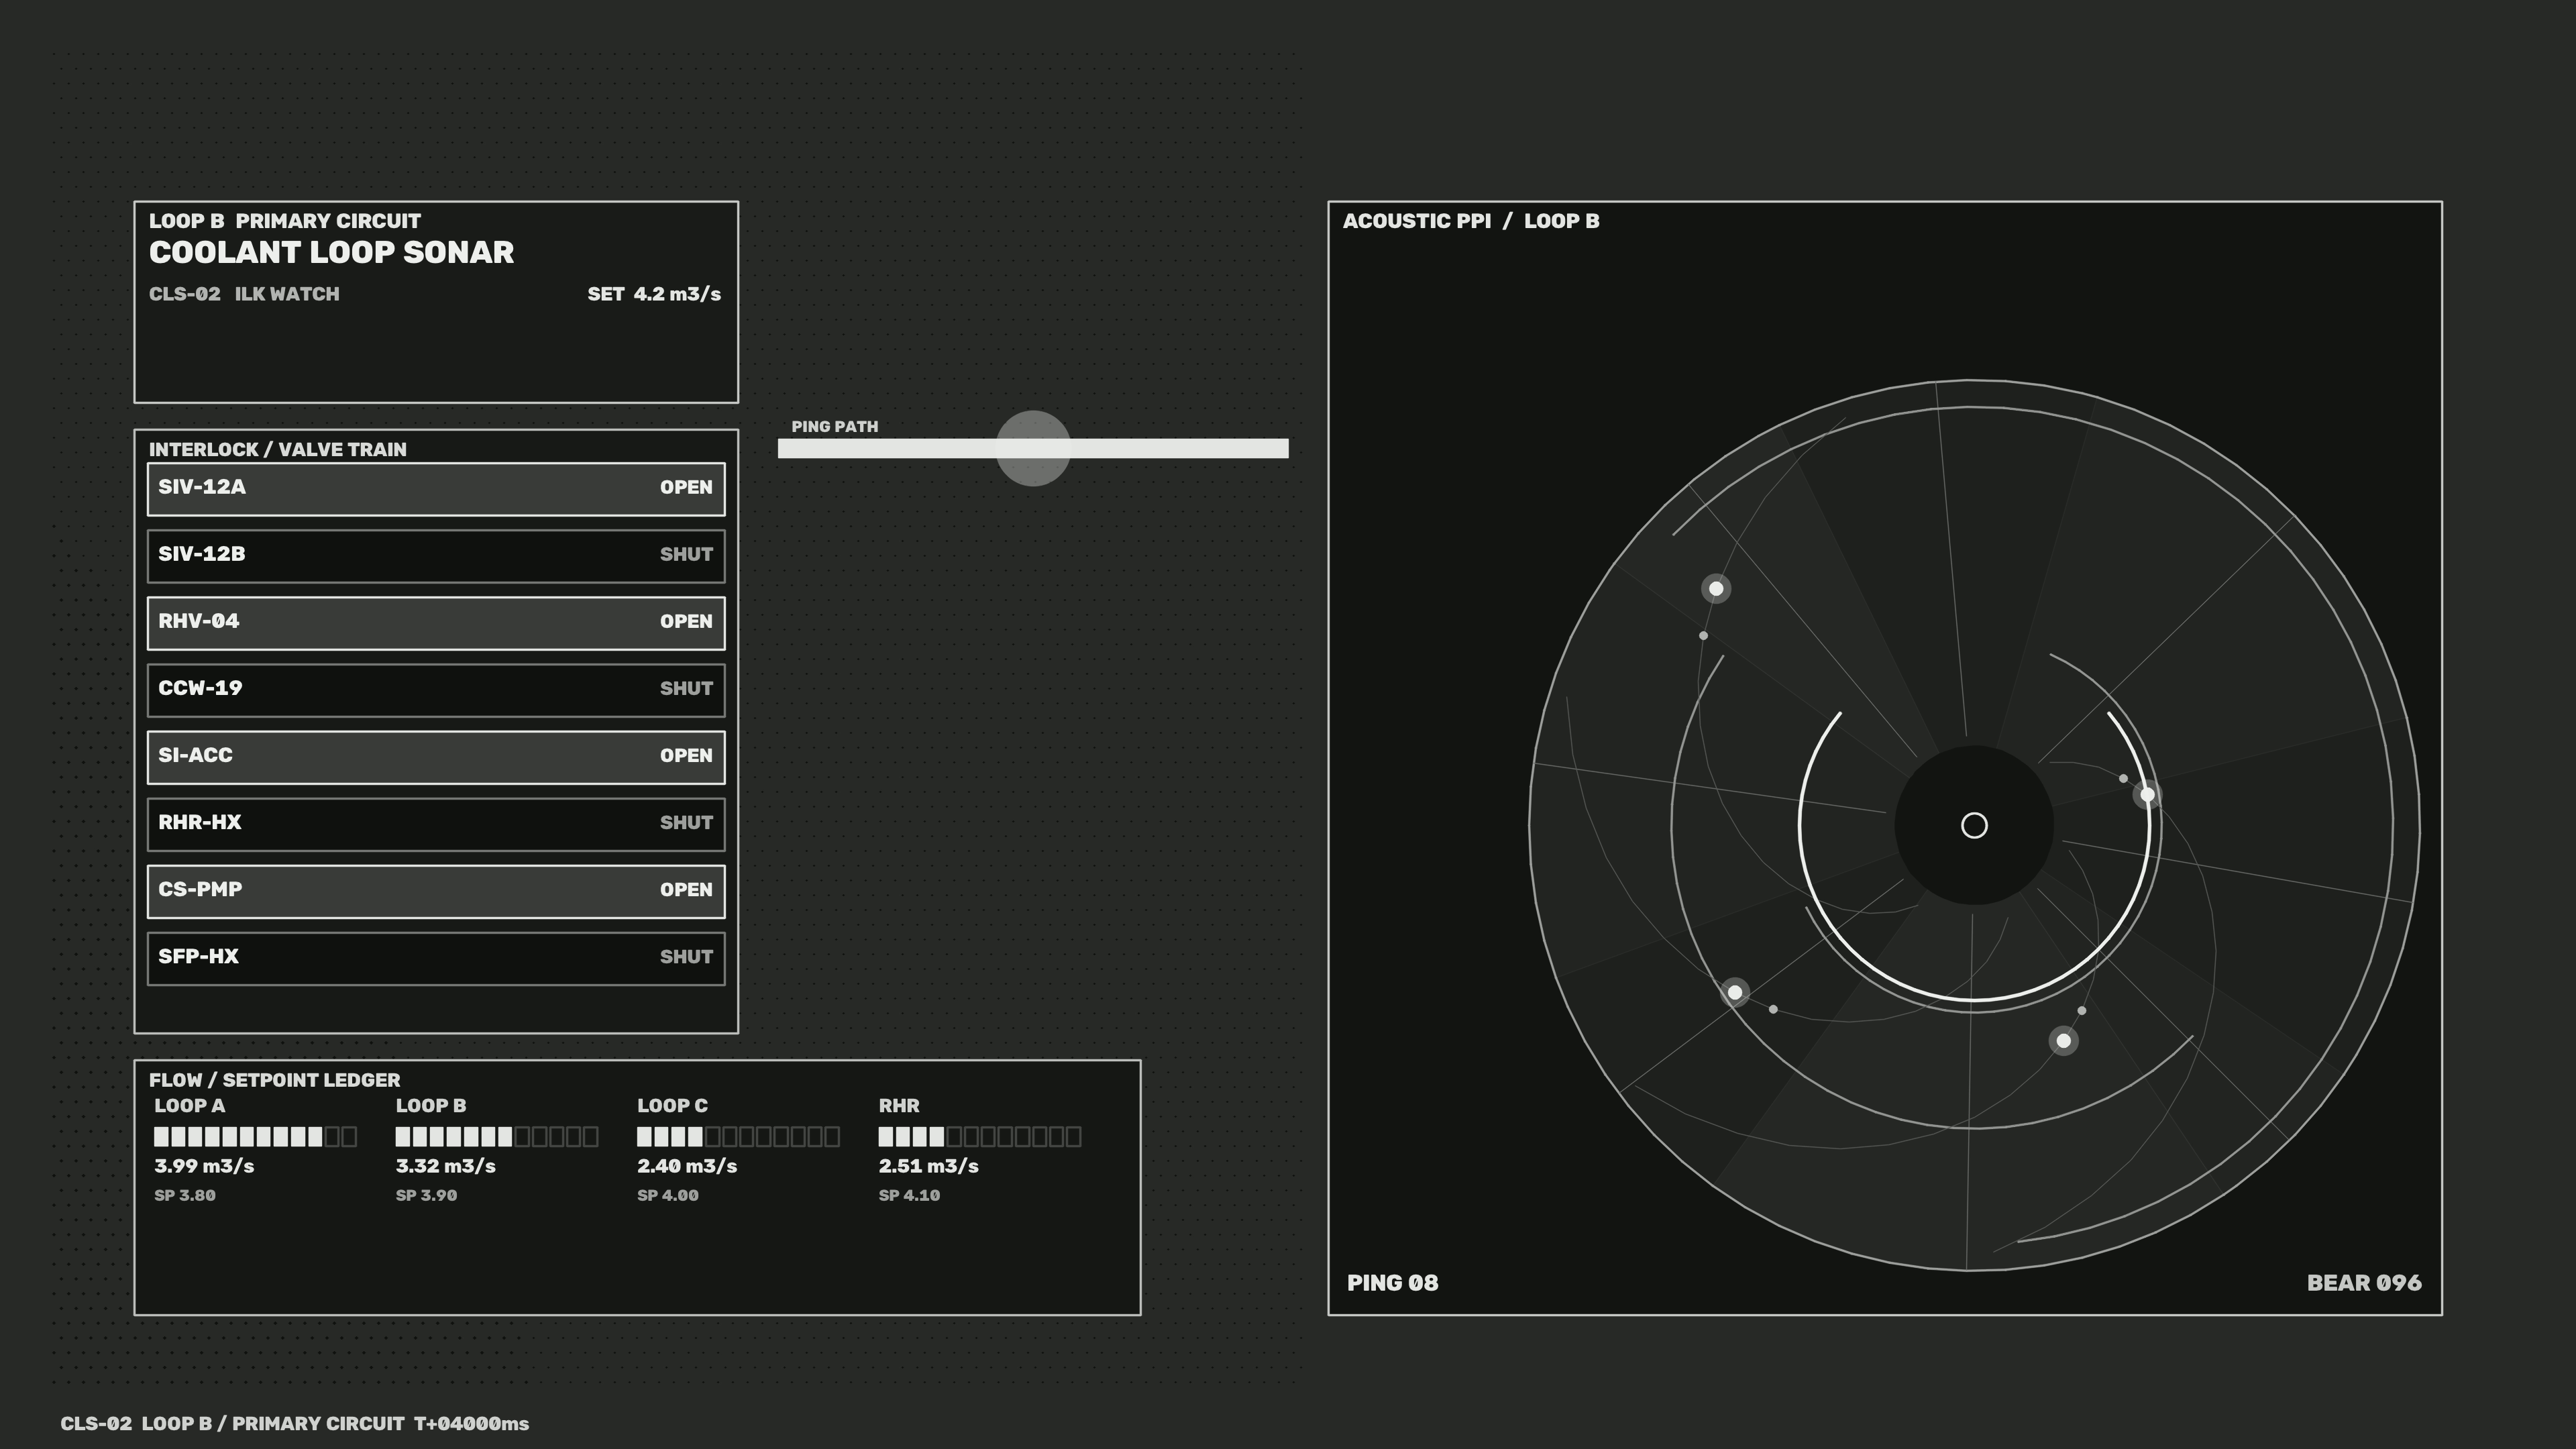Viewport: 2576px width, 1449px height.
Task: Click the PING 08 counter
Action: tap(1393, 1283)
